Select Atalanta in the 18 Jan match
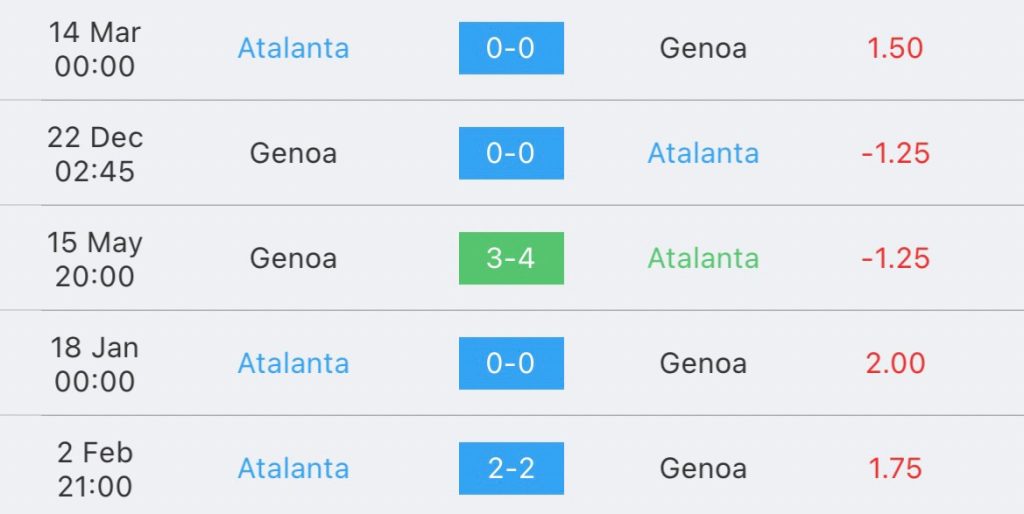The image size is (1024, 514). pos(293,364)
